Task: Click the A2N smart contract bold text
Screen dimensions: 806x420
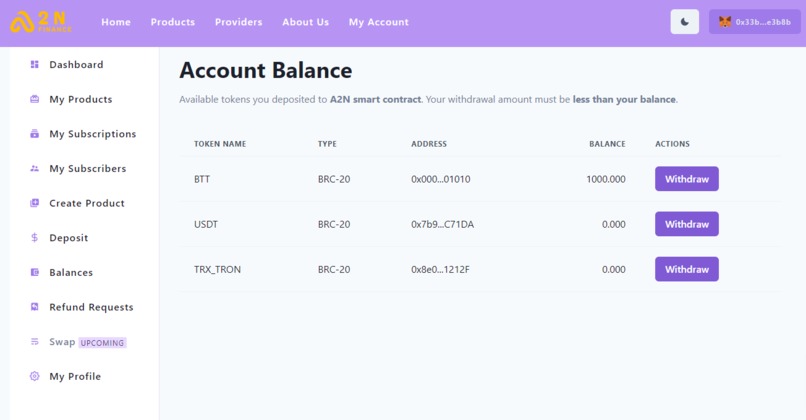Action: pyautogui.click(x=375, y=99)
